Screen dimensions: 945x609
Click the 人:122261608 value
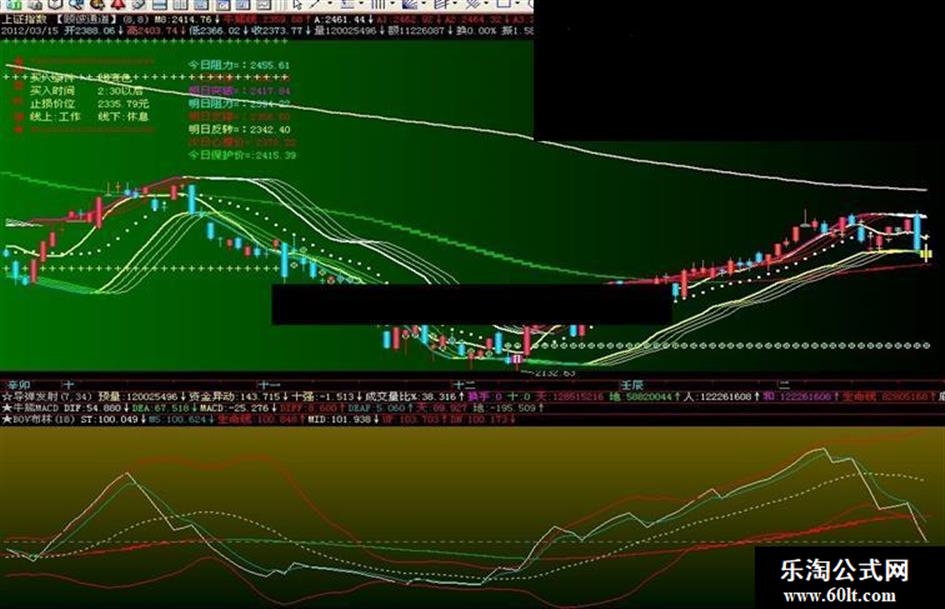tap(718, 396)
